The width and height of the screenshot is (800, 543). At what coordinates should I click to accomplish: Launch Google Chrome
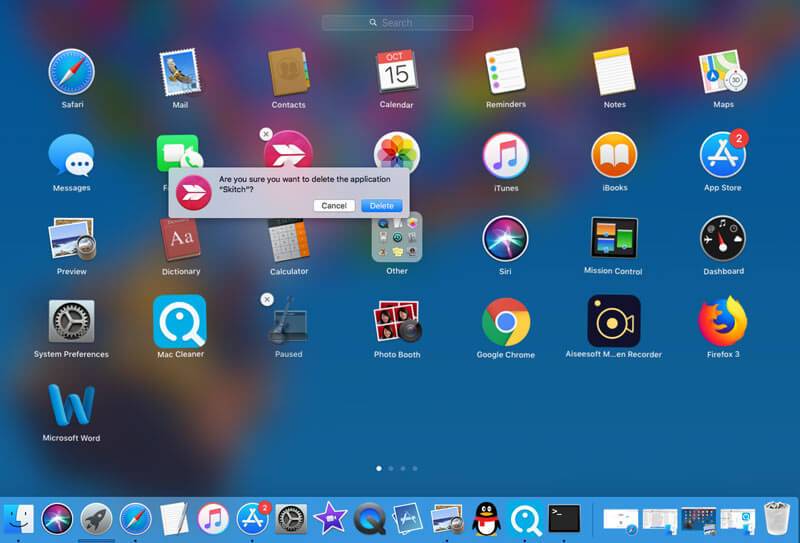505,321
